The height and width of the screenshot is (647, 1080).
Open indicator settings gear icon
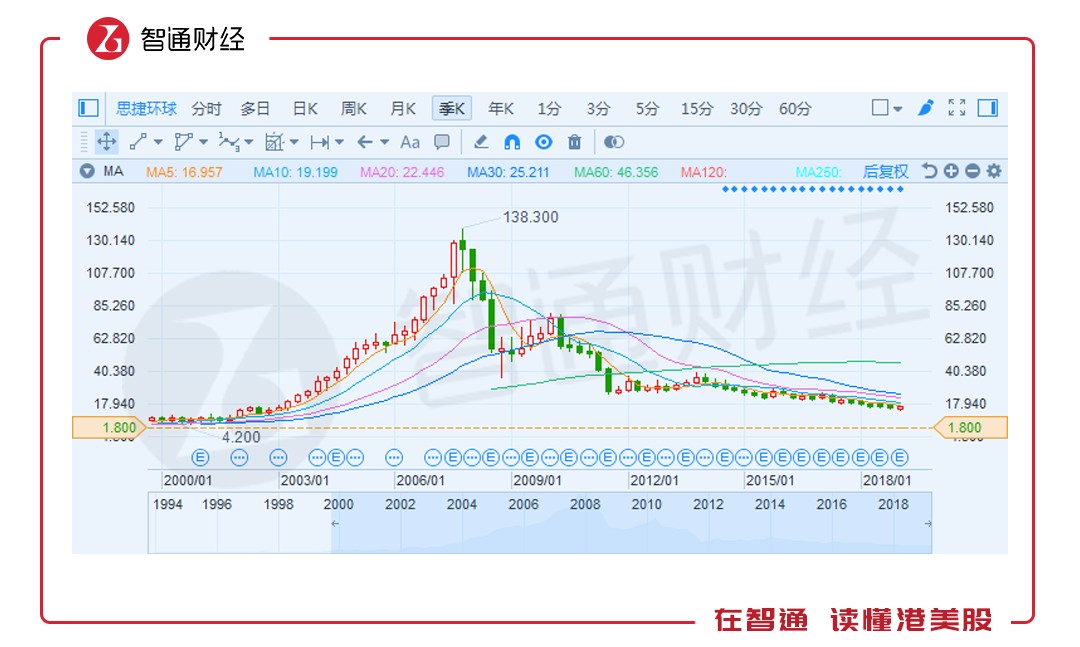point(993,171)
